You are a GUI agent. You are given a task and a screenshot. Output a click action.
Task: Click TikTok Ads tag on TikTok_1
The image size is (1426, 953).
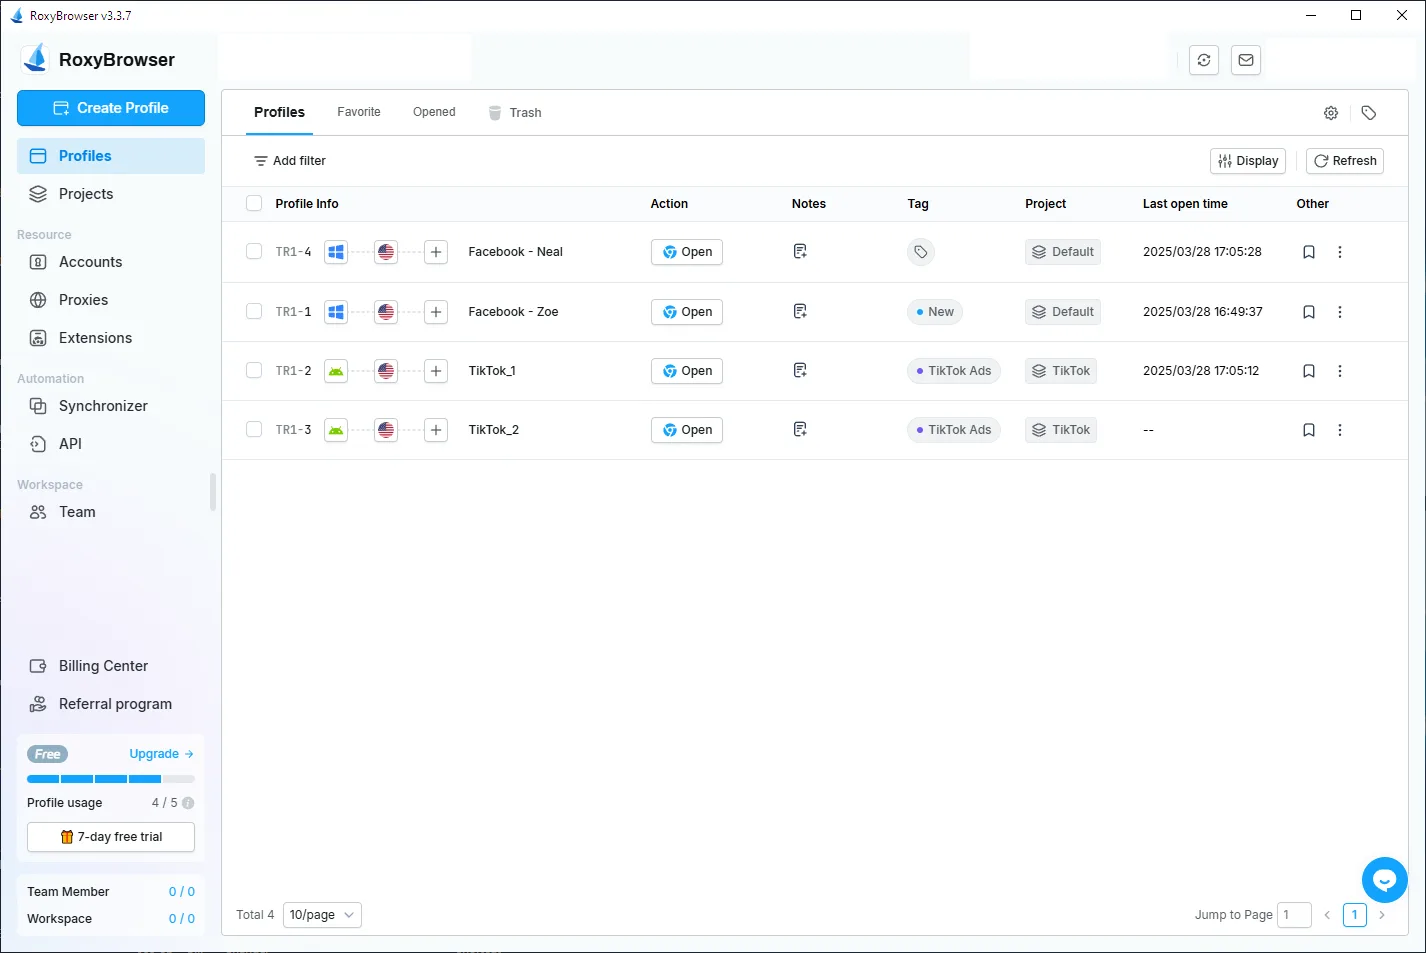coord(954,371)
